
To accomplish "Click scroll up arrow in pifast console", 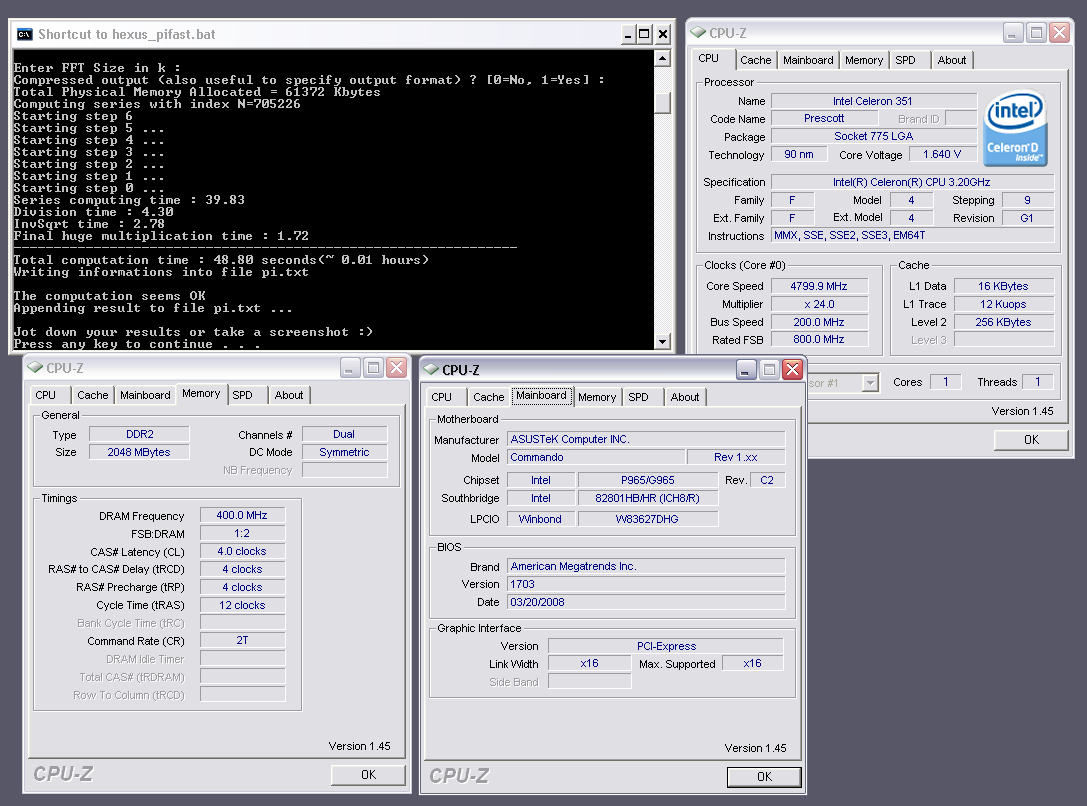I will 663,59.
